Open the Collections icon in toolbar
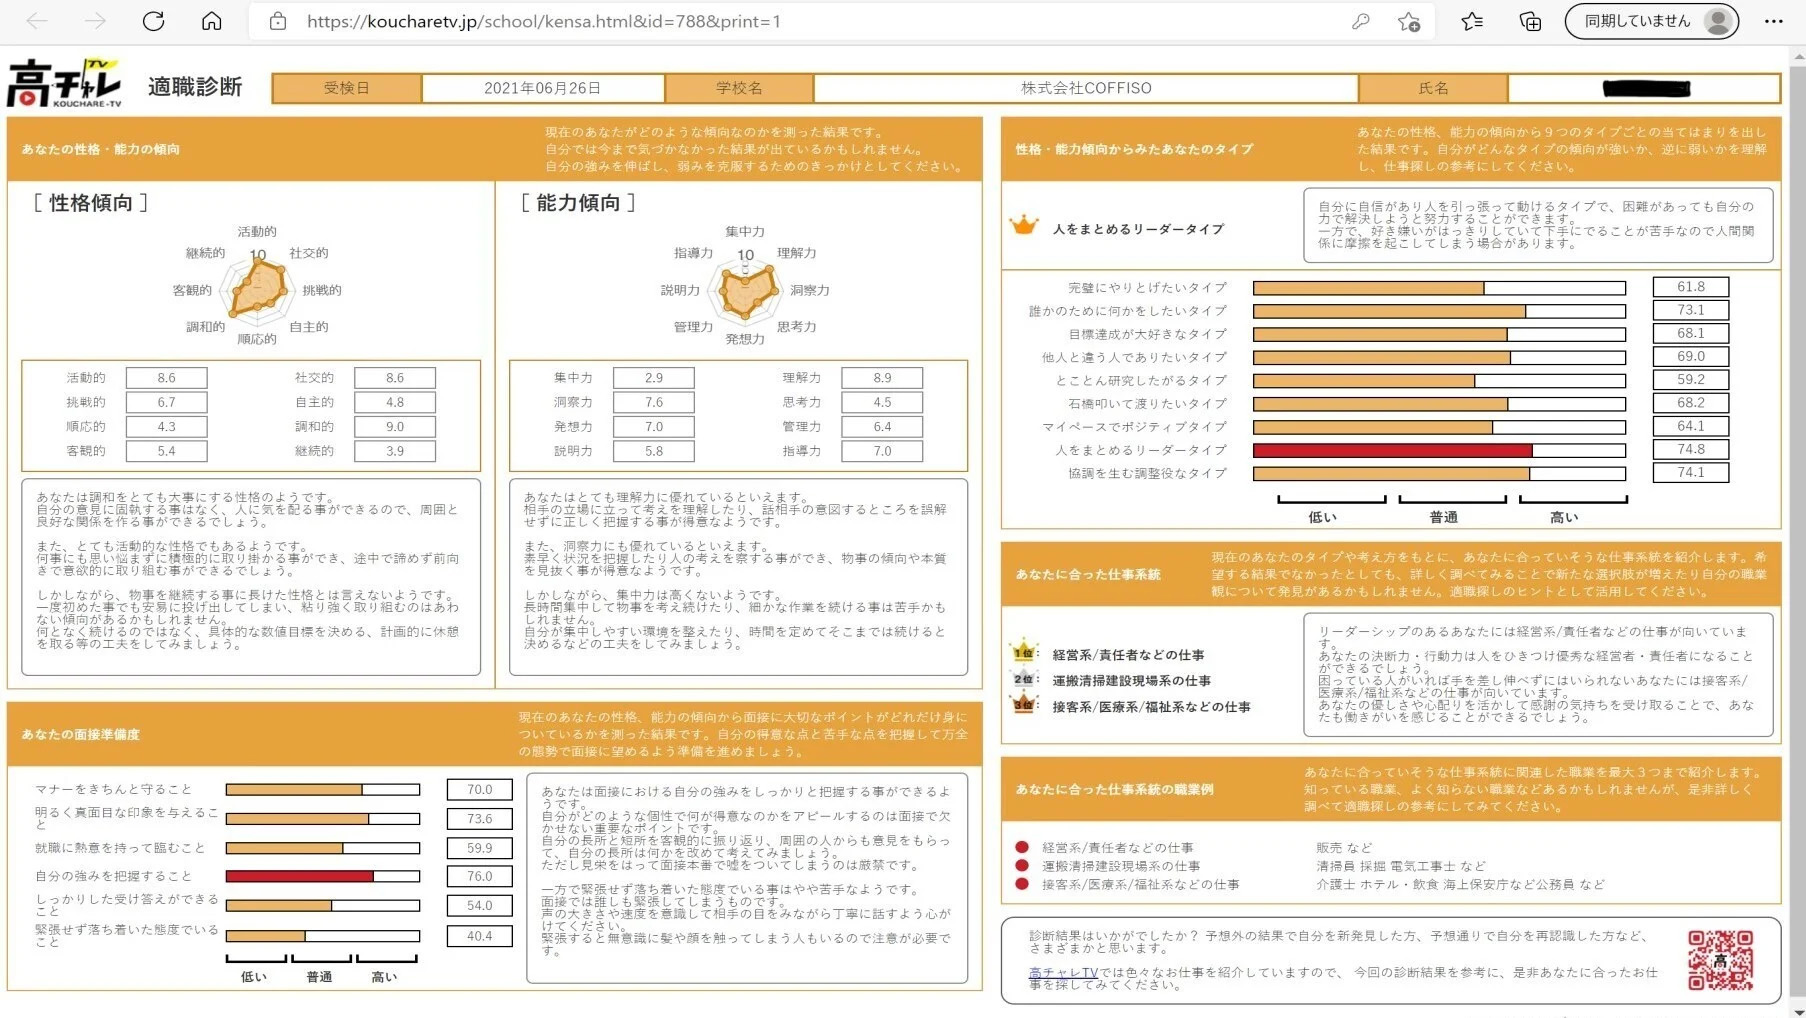 pyautogui.click(x=1530, y=21)
